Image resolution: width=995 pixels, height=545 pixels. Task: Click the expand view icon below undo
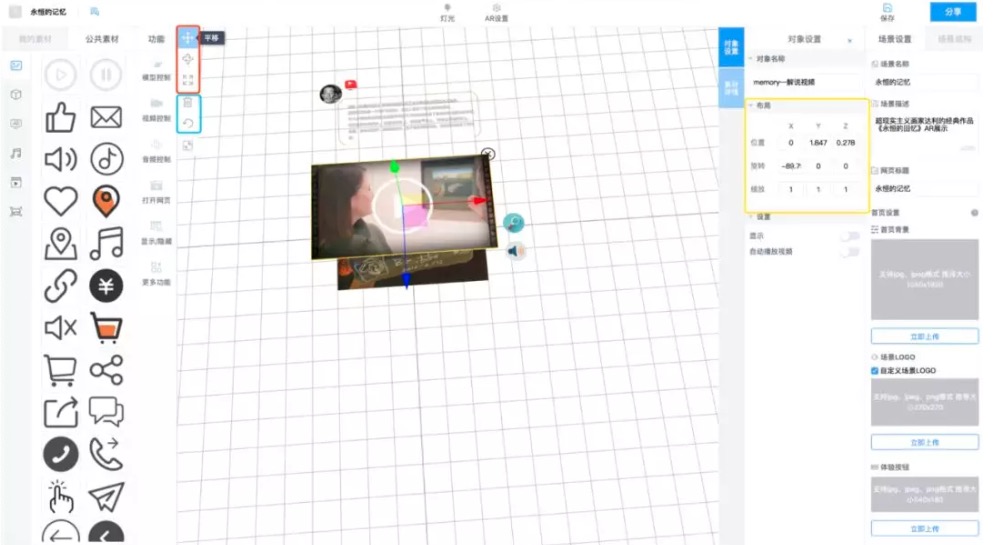[x=188, y=145]
